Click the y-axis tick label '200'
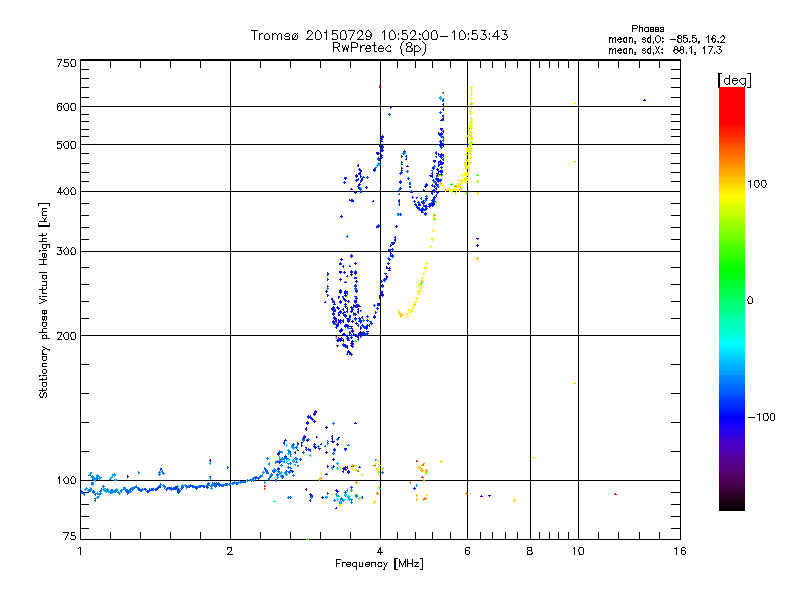This screenshot has height=600, width=800. click(66, 336)
